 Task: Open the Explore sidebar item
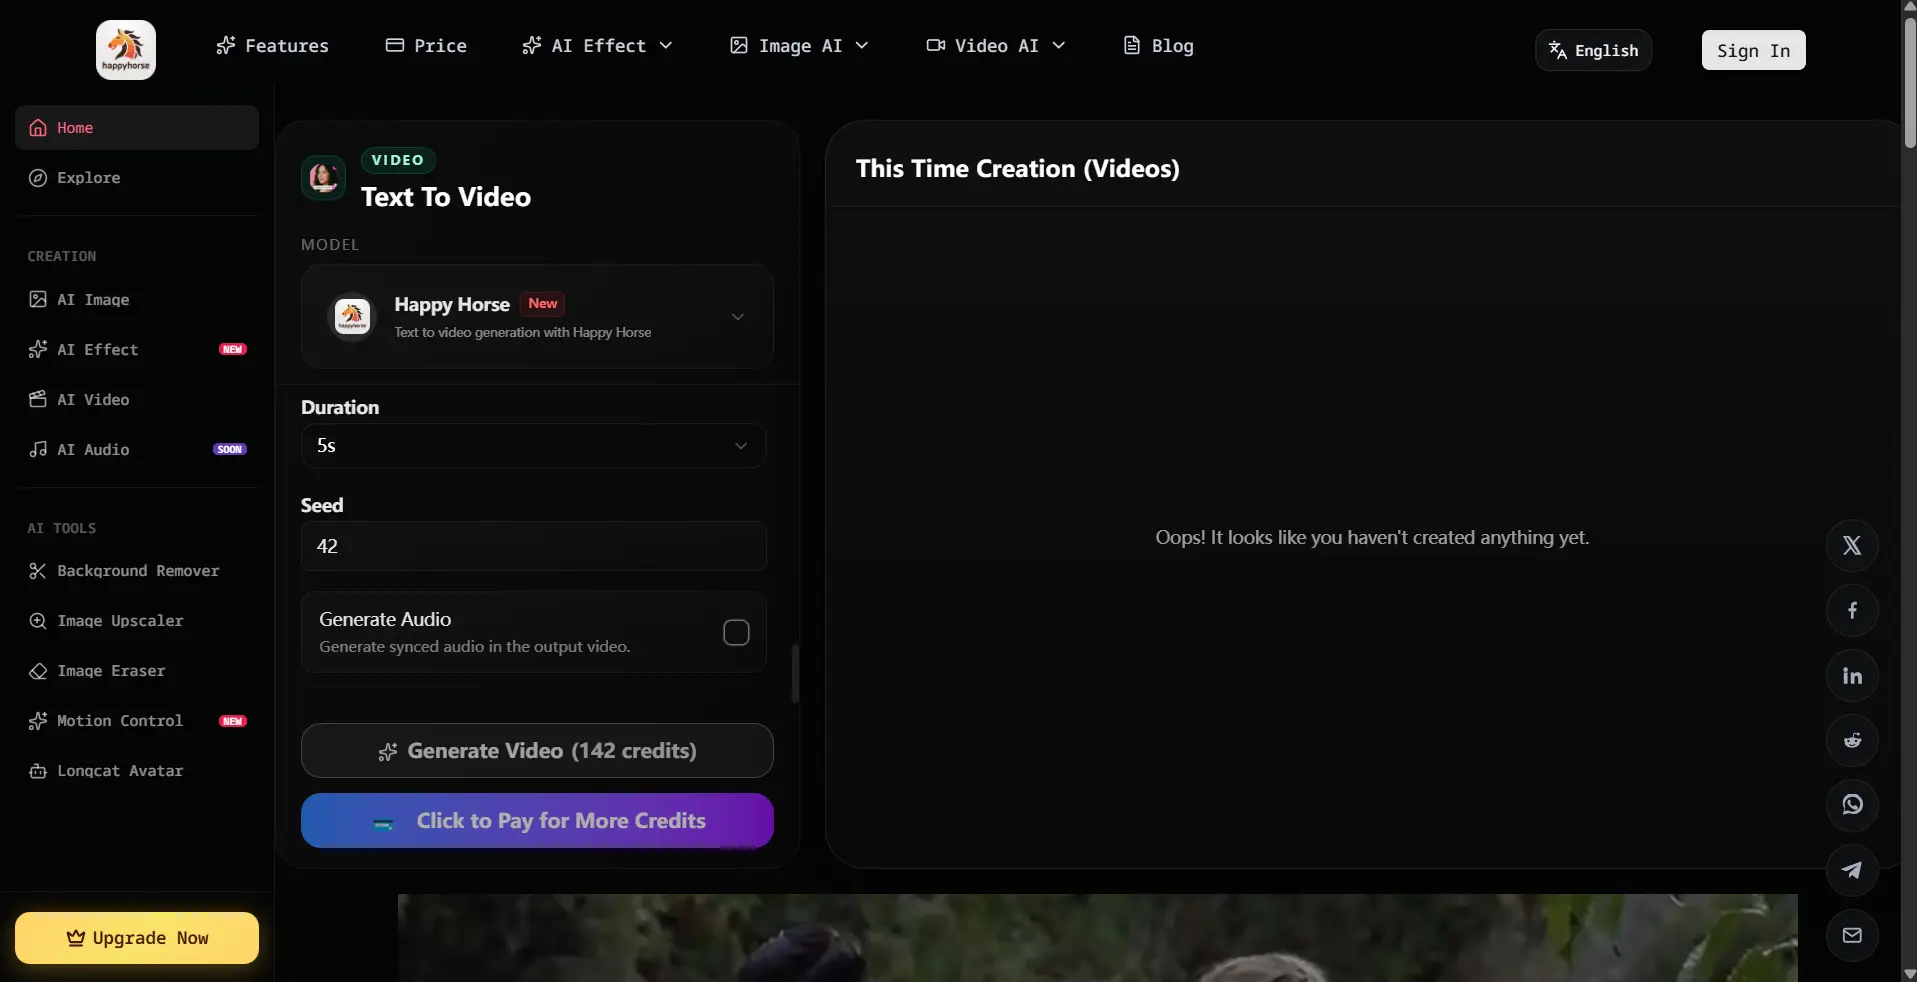coord(88,178)
